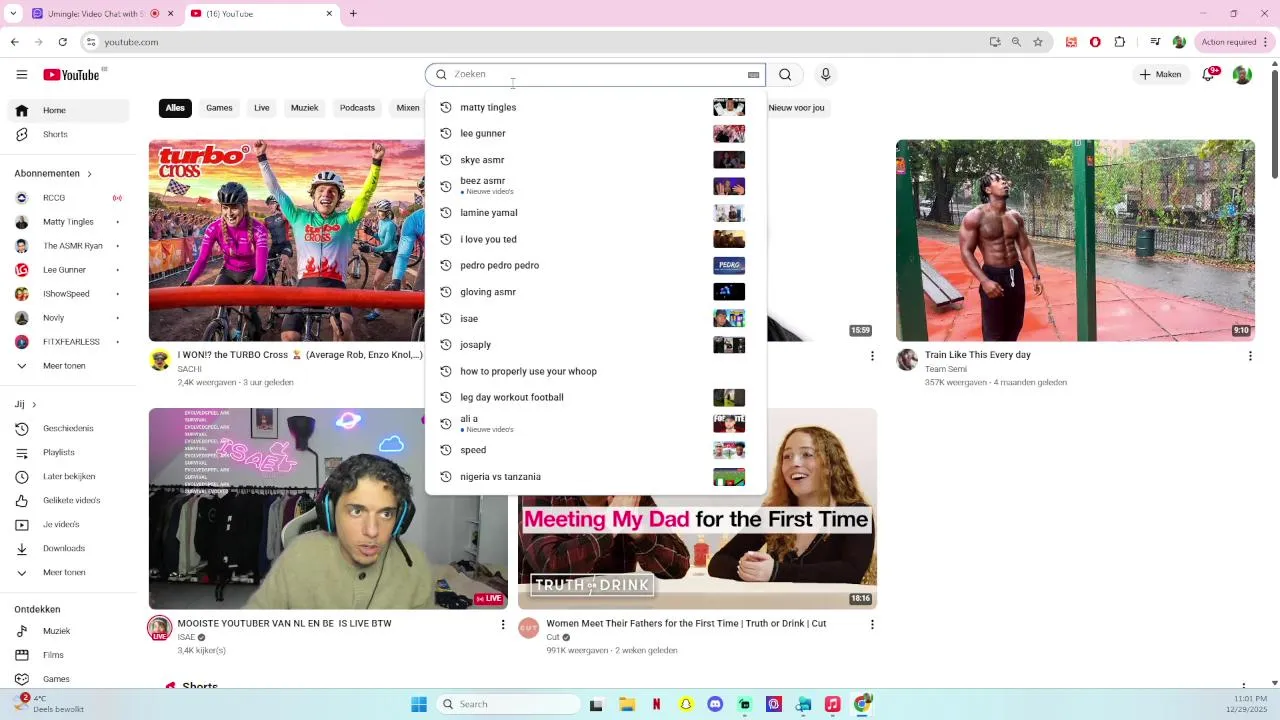Expand the Jij section chevron
Viewport: 1280px width, 720px height.
coord(34,405)
